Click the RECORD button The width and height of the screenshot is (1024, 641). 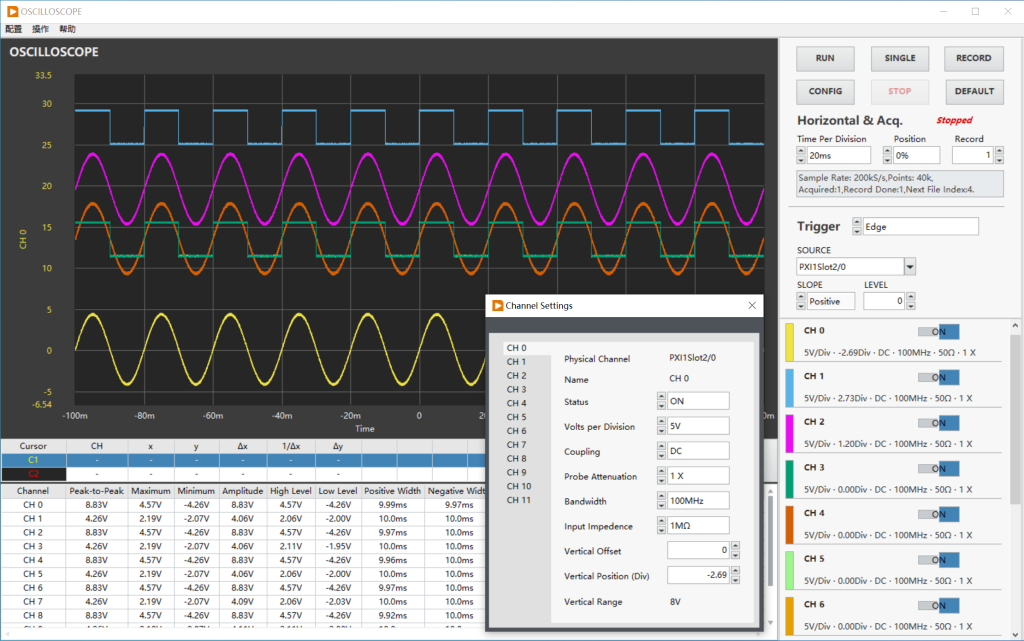973,59
